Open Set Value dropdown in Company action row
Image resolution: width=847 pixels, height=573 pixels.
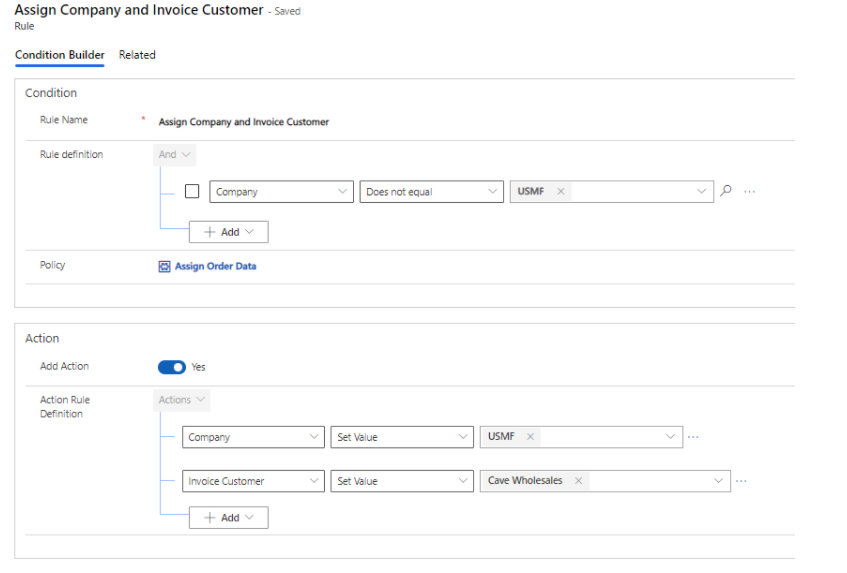(402, 437)
